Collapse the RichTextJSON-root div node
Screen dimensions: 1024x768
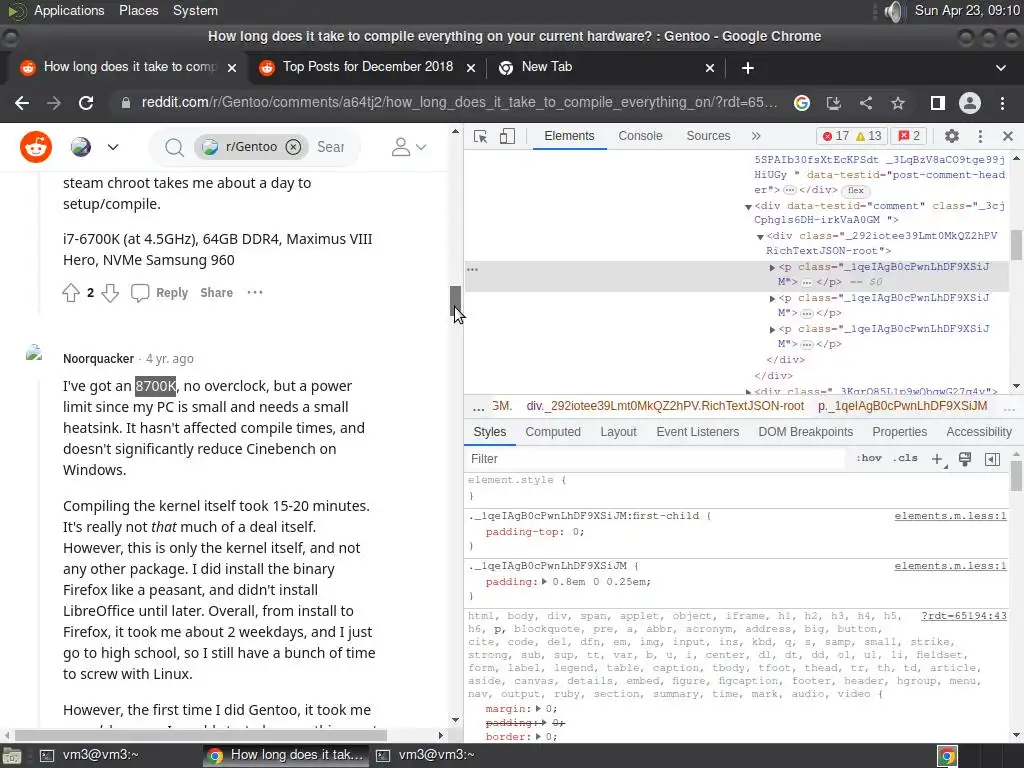click(x=760, y=236)
